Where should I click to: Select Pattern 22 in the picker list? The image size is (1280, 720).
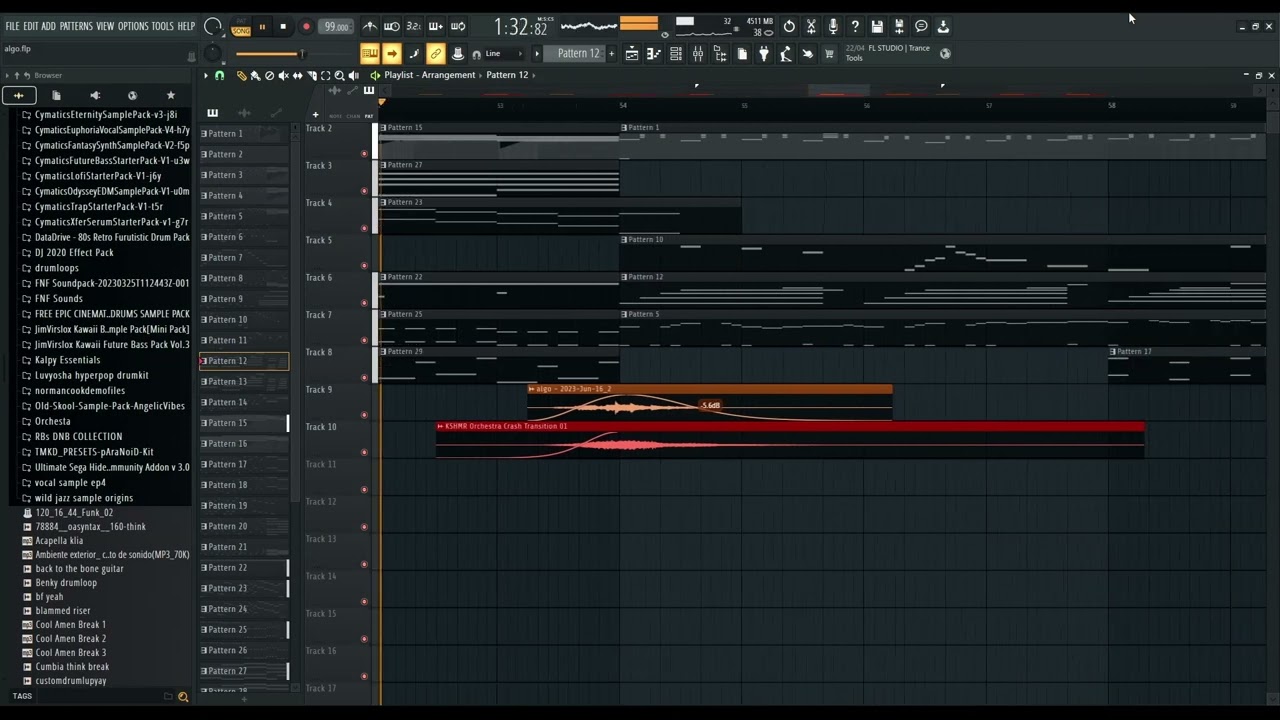[244, 568]
